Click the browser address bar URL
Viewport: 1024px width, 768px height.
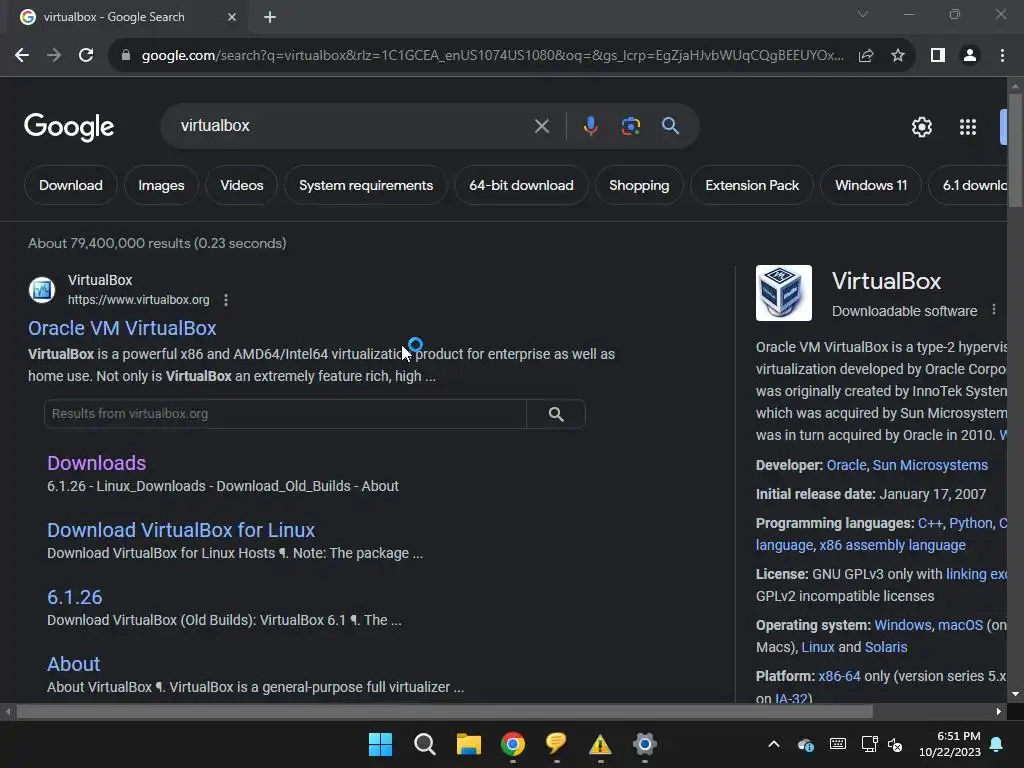pyautogui.click(x=492, y=56)
